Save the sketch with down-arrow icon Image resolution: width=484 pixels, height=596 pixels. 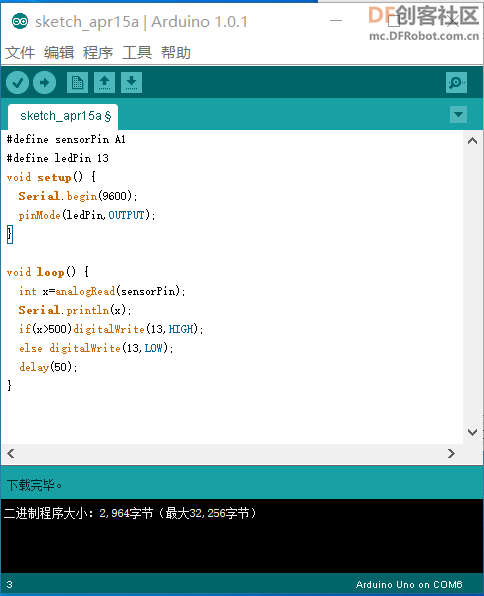pyautogui.click(x=132, y=82)
